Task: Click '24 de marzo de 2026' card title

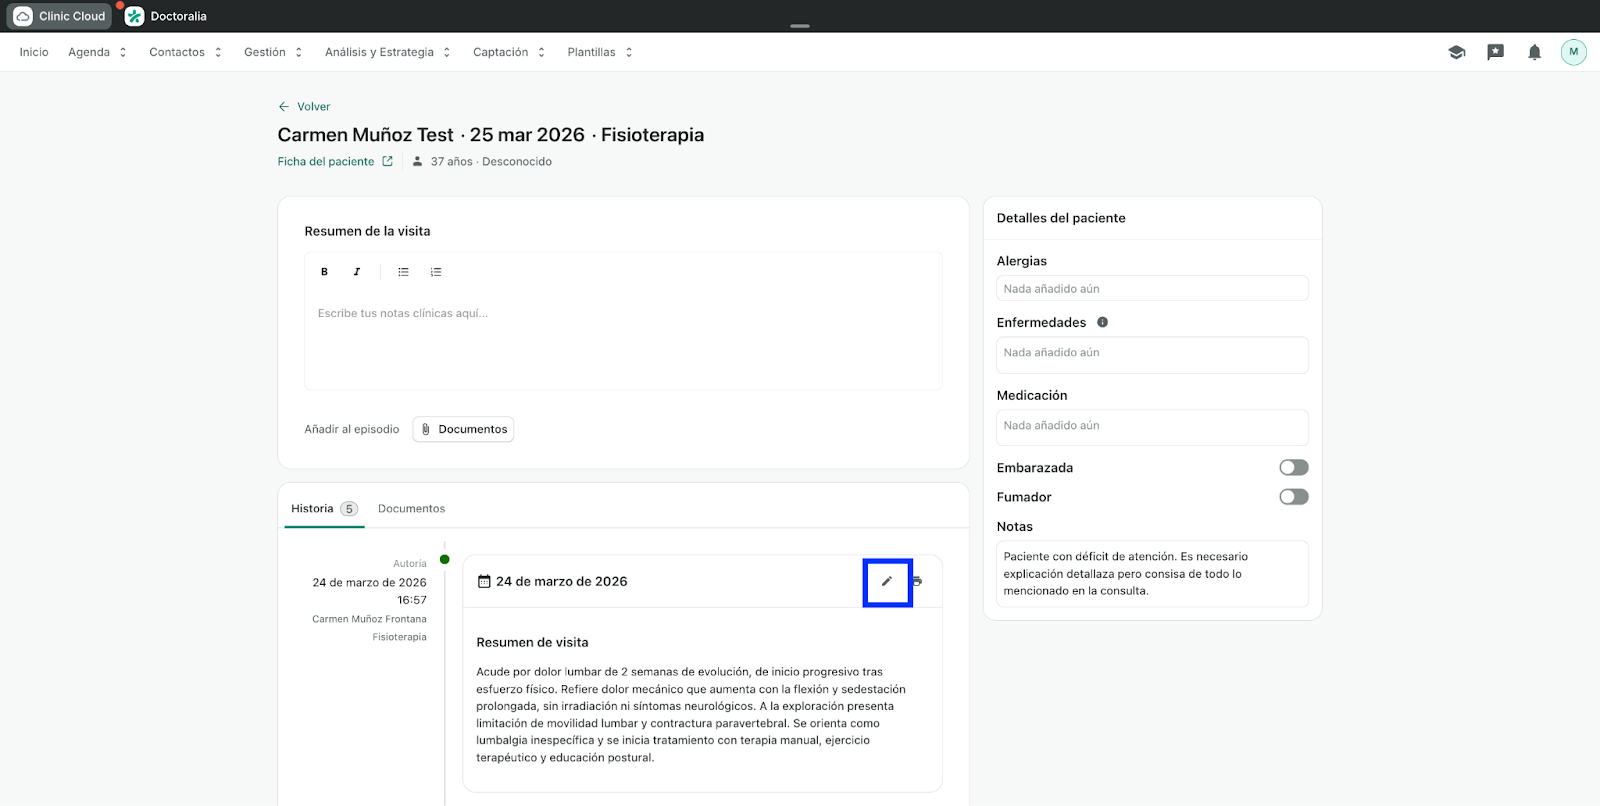Action: coord(562,581)
